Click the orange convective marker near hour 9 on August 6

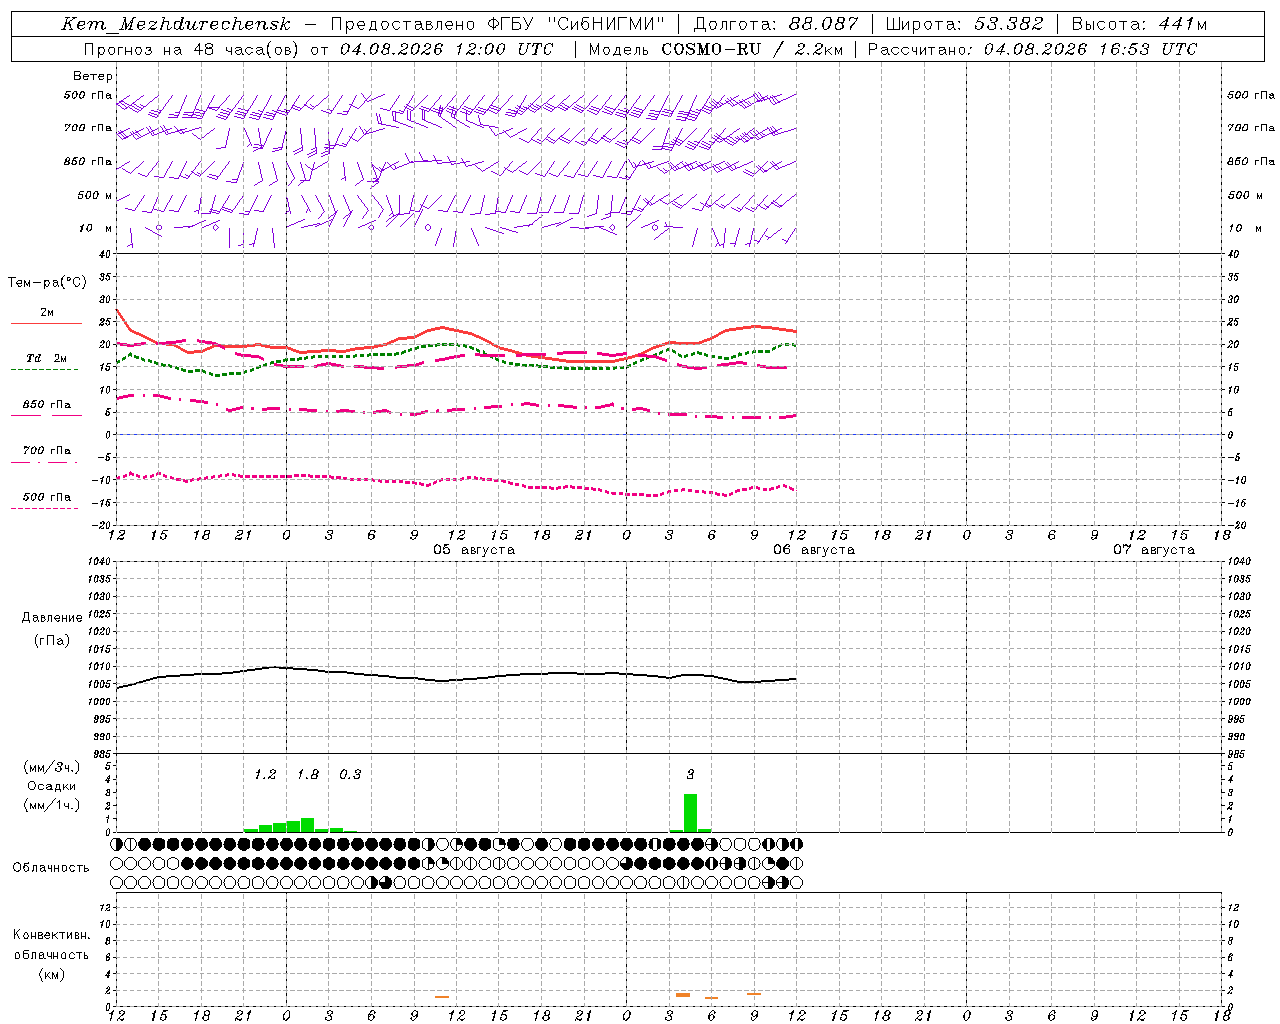[x=754, y=993]
